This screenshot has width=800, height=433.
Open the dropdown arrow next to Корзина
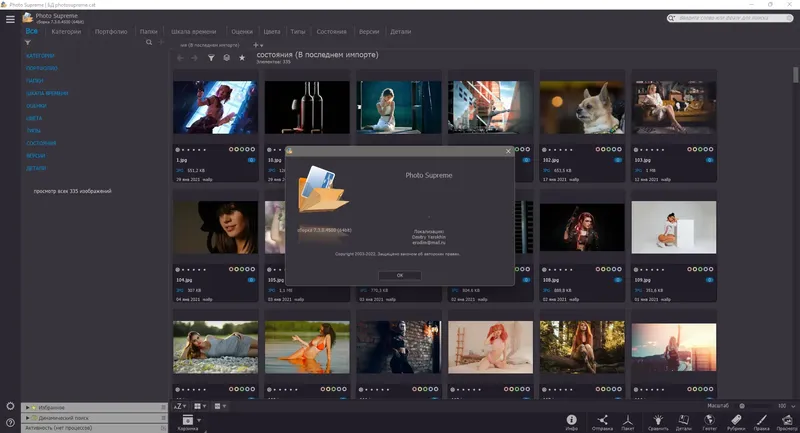coord(199,420)
